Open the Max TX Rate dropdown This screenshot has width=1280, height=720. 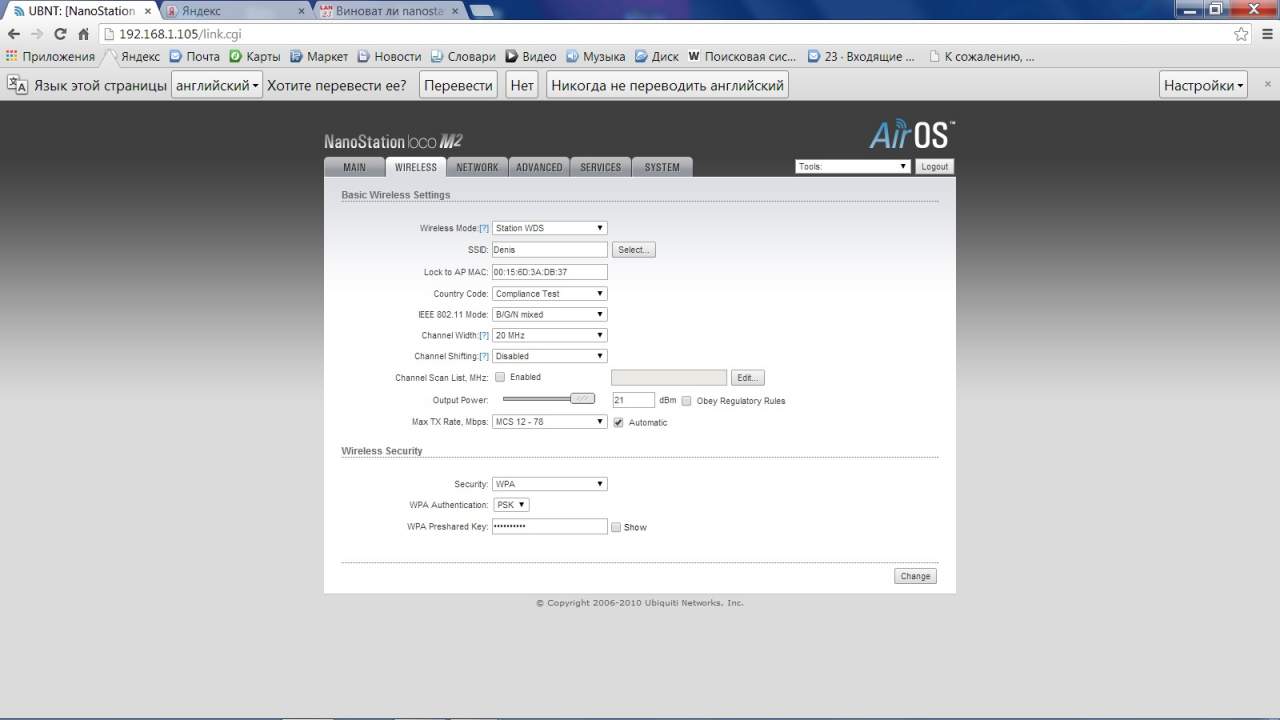tap(550, 422)
